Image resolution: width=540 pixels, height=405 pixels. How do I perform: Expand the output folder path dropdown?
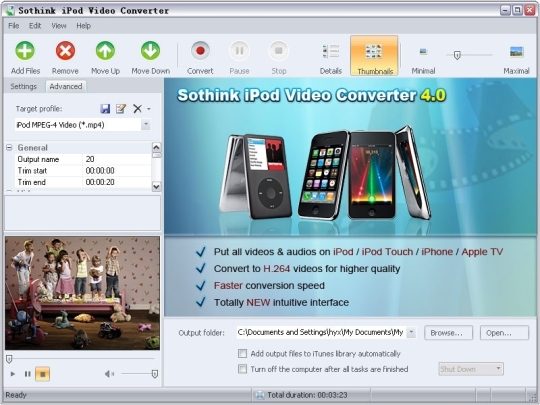click(x=411, y=332)
